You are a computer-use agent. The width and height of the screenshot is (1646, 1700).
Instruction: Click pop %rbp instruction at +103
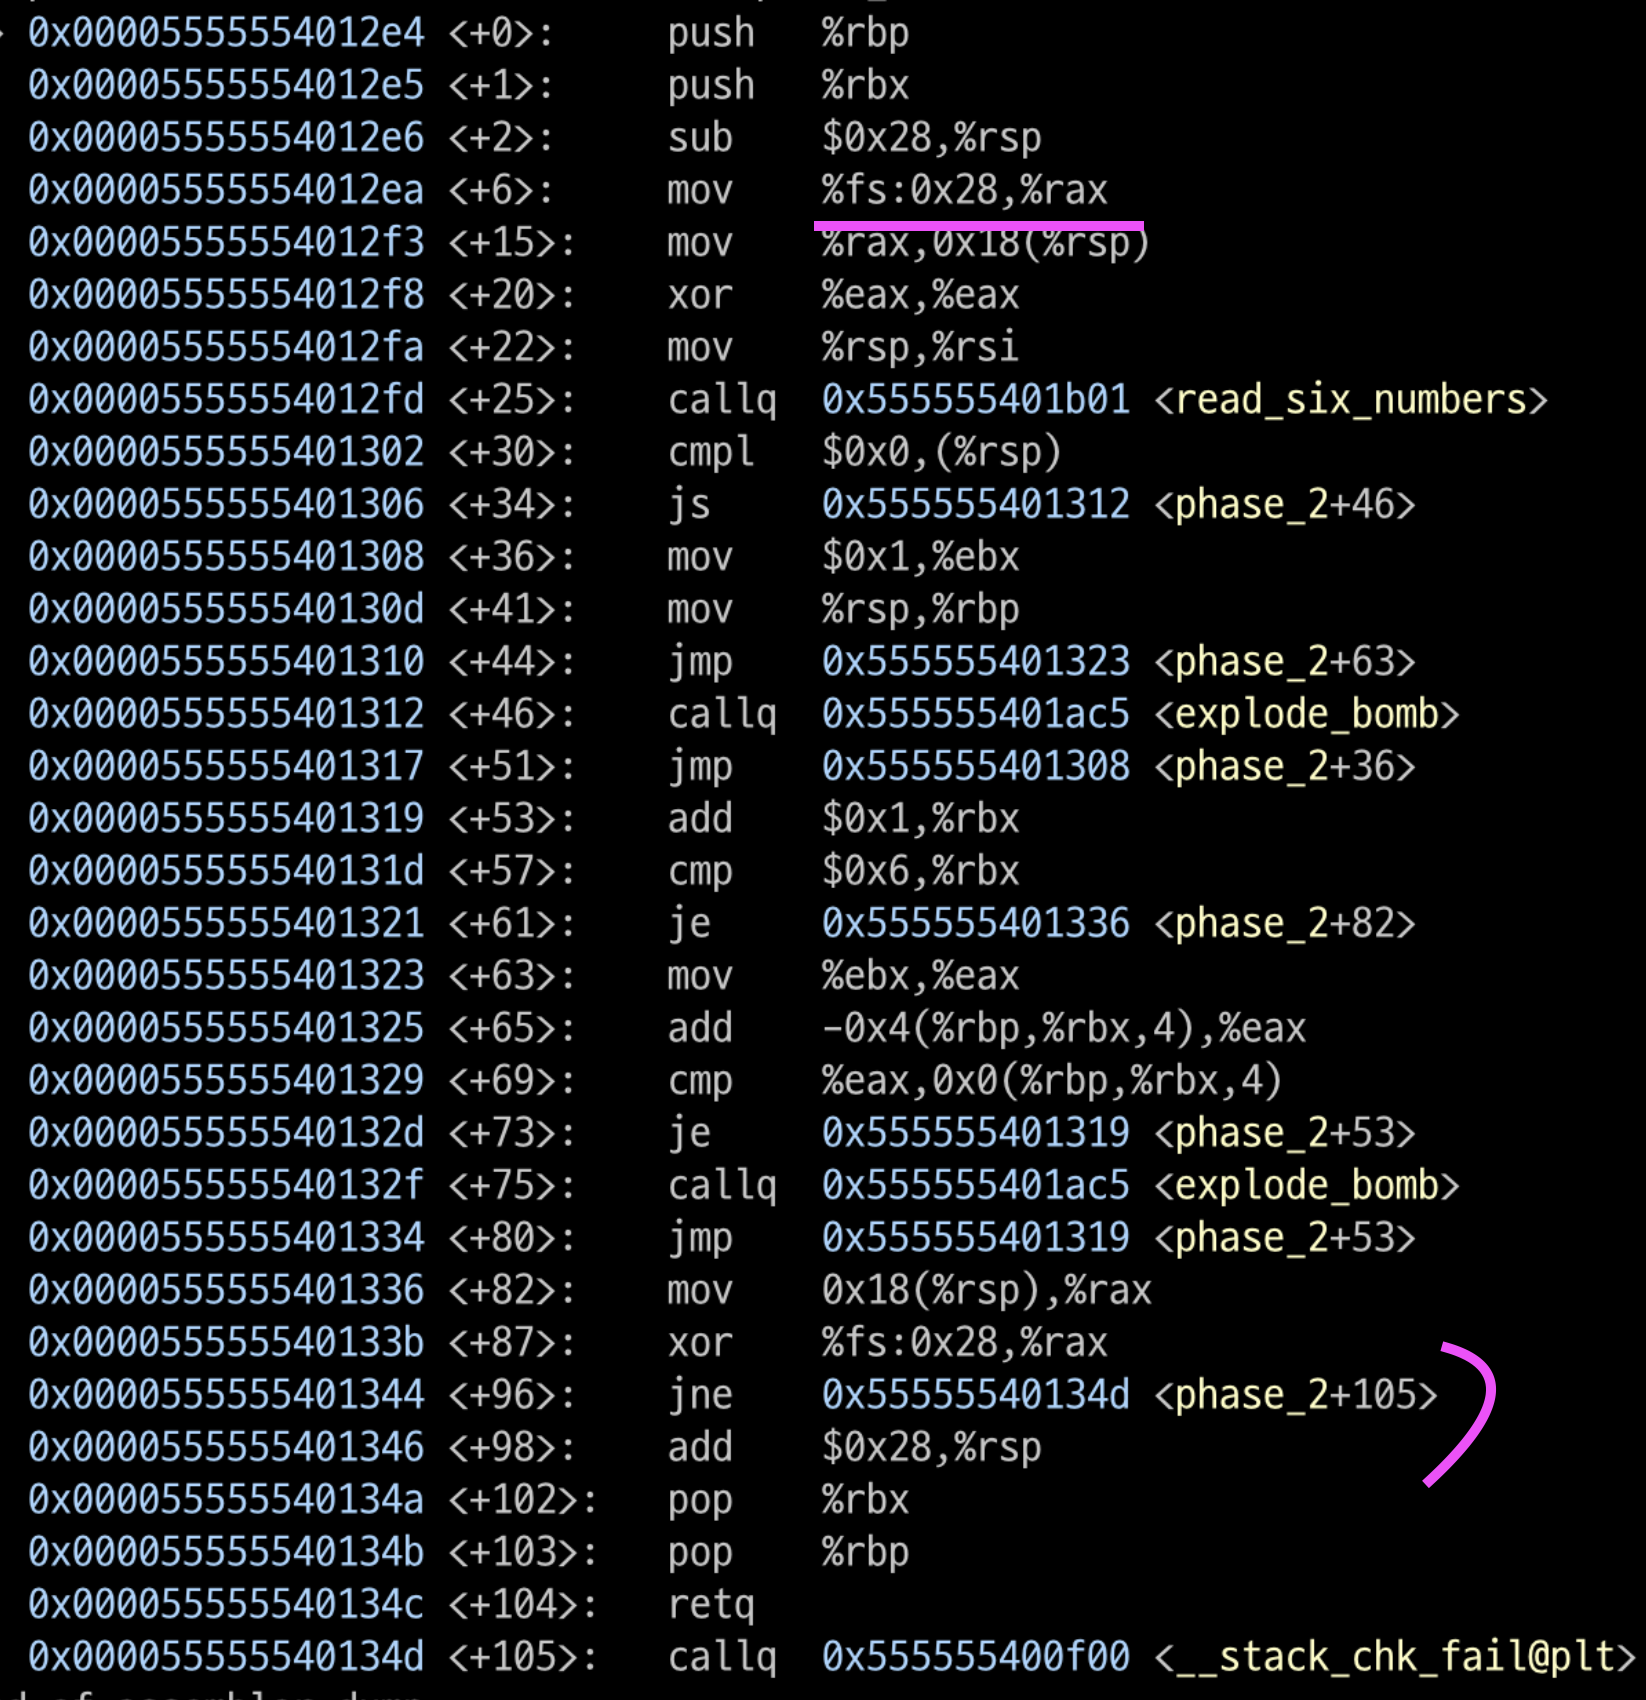coord(788,1552)
